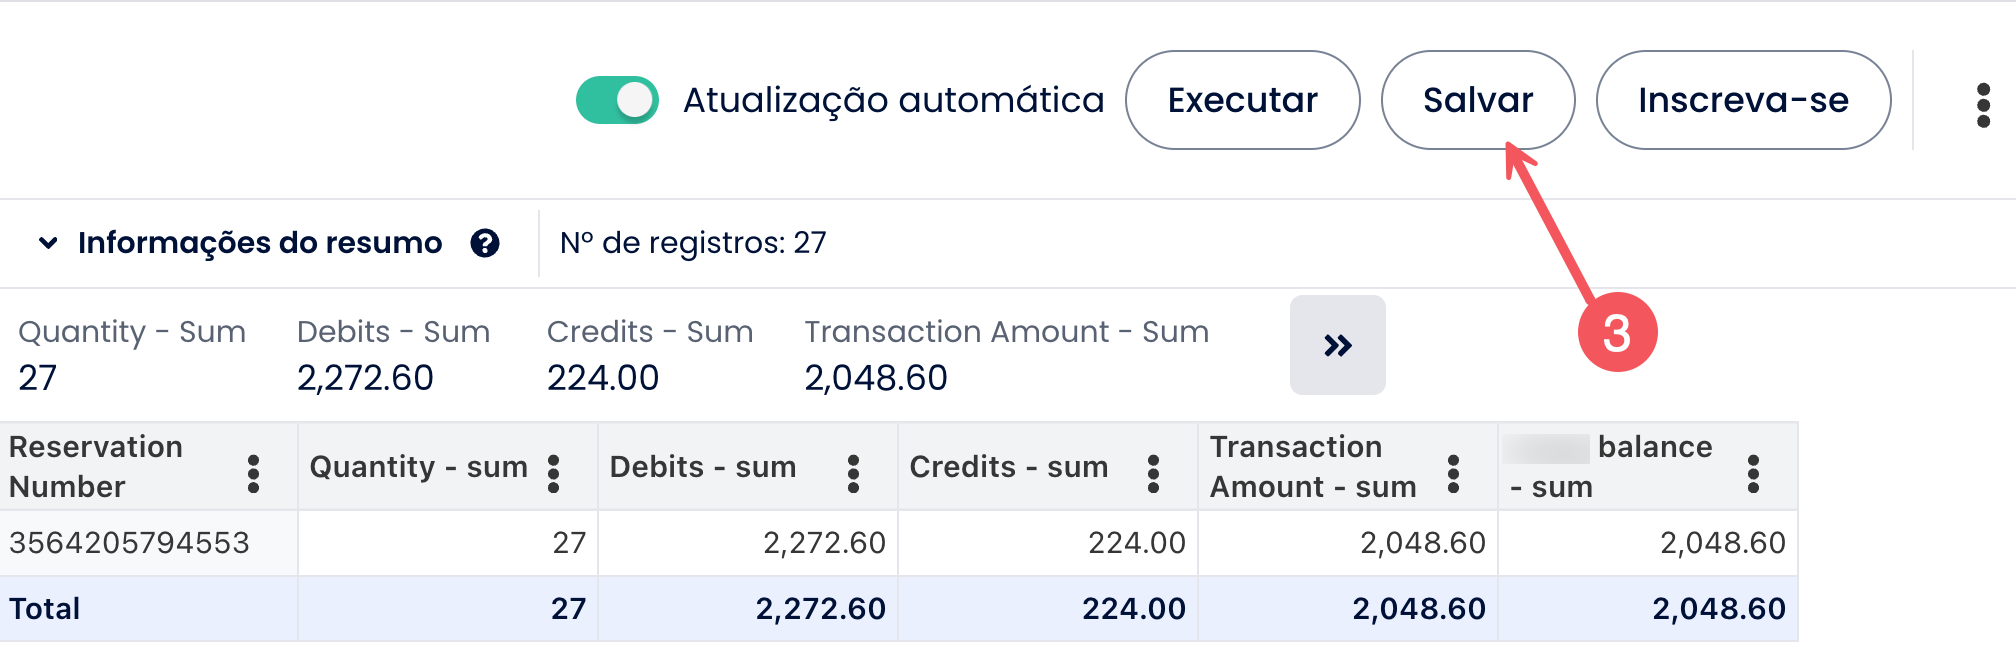Collapse the Informações do resumo section

[x=48, y=243]
